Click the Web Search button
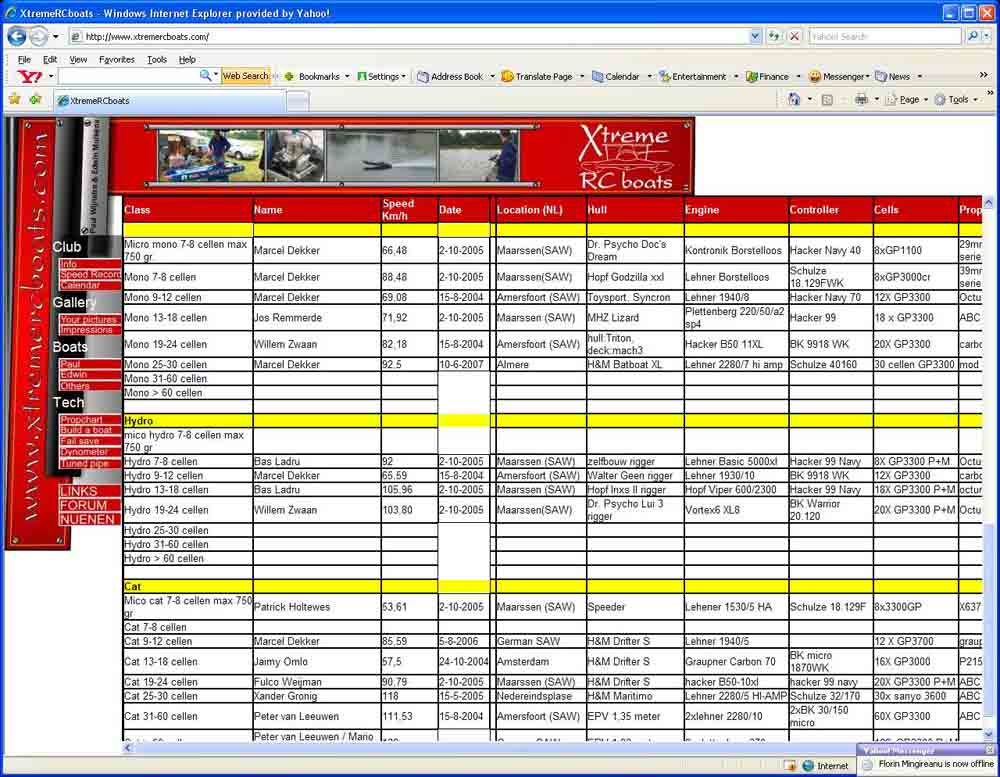1000x777 pixels. click(246, 76)
